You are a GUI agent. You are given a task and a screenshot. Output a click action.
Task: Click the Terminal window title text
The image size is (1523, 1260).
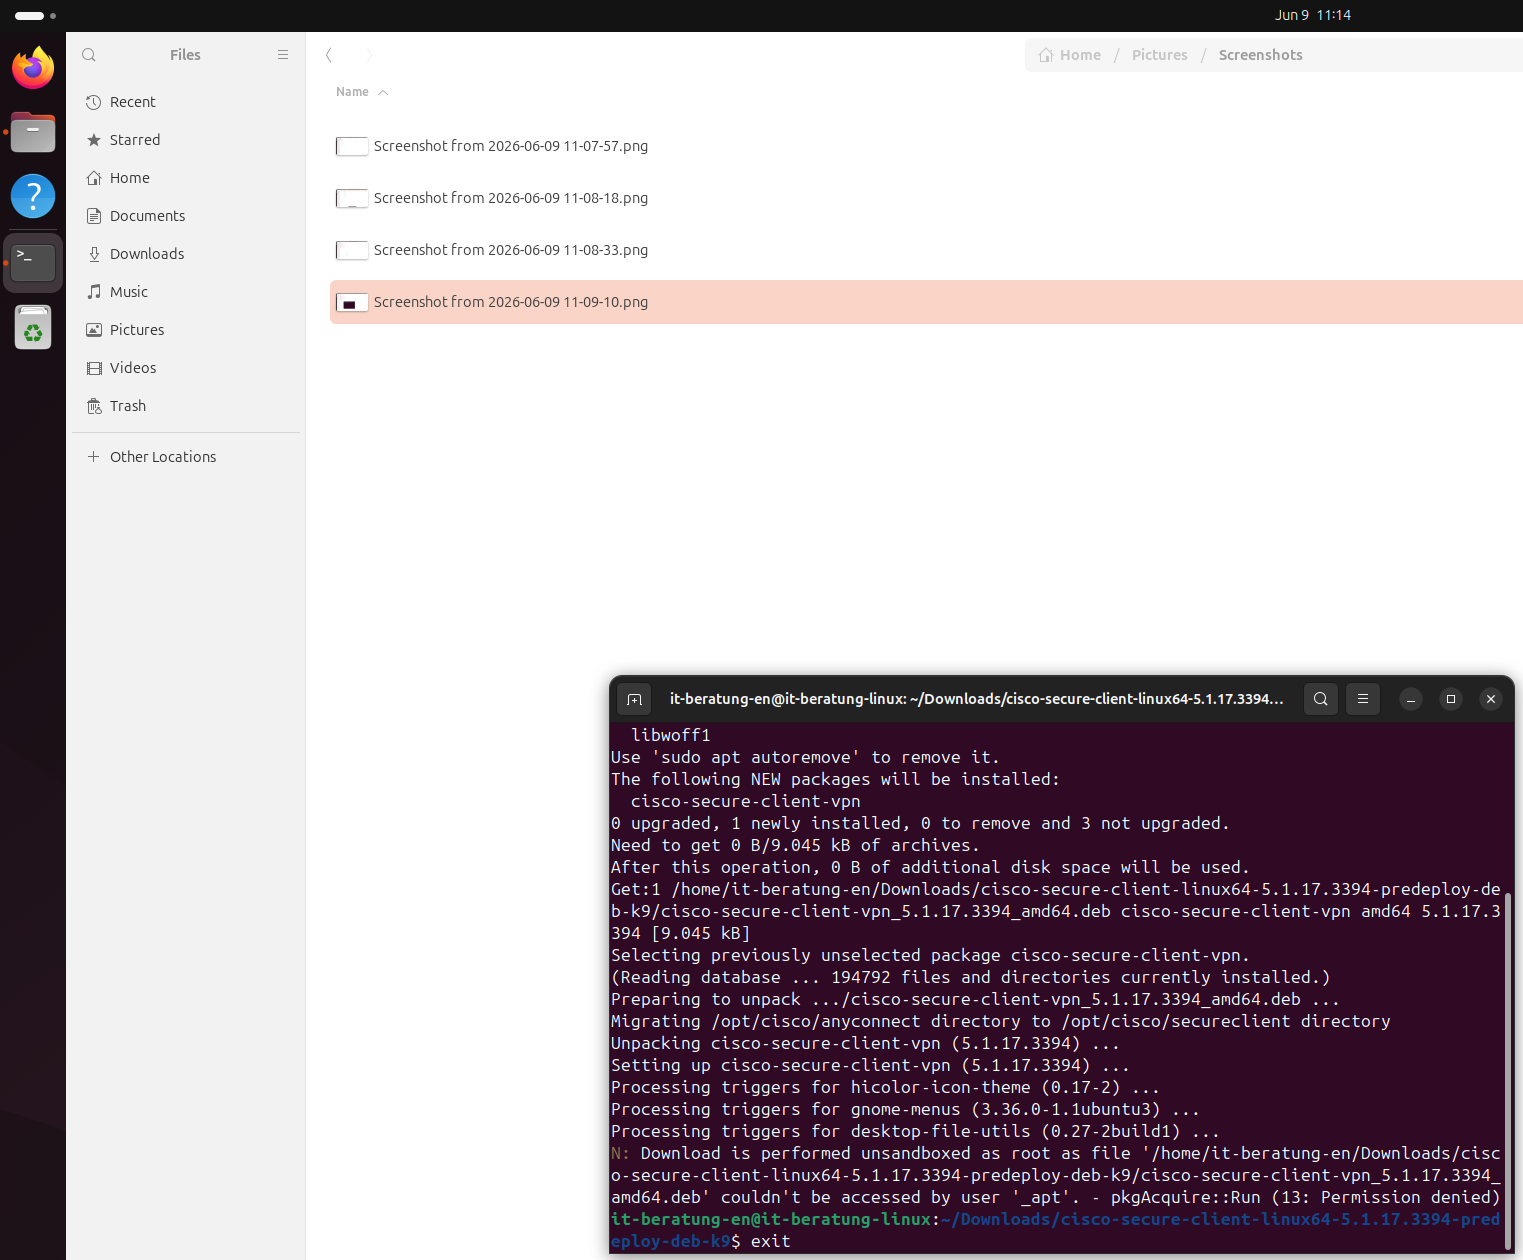click(x=976, y=699)
